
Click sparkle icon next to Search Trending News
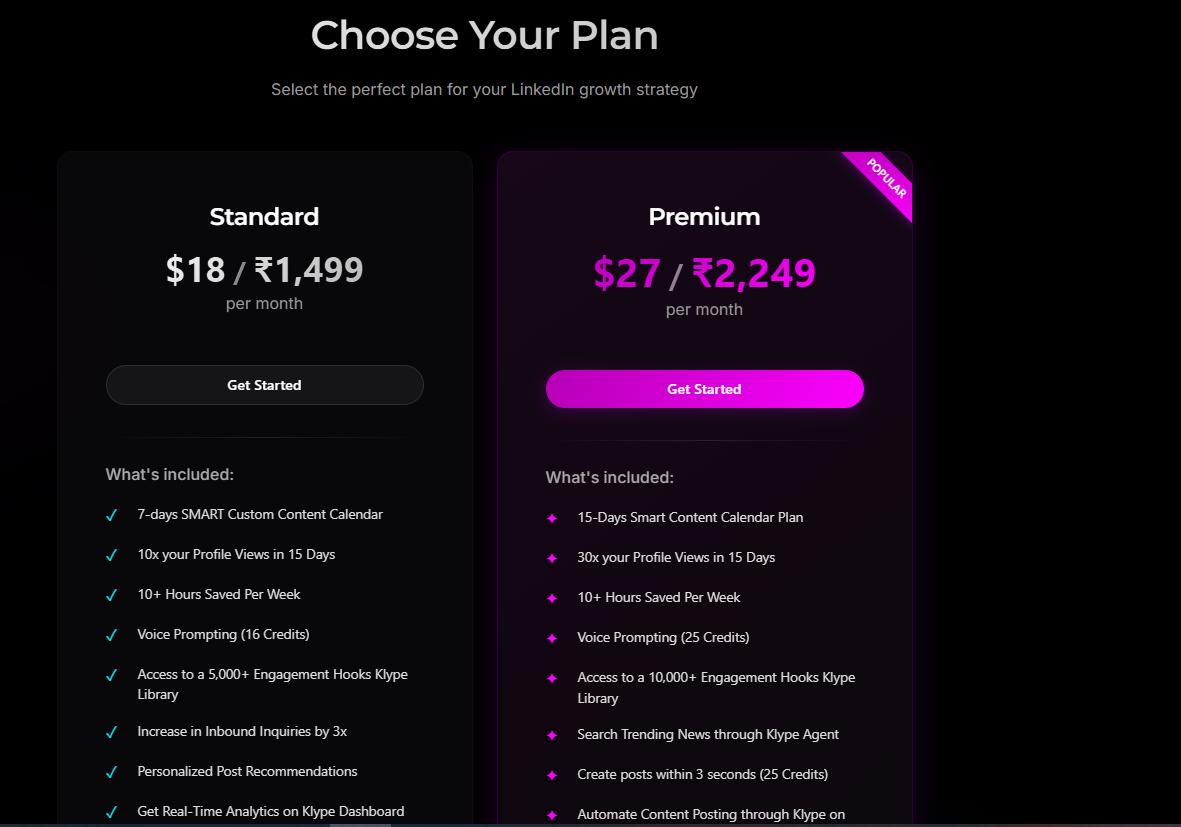coord(552,735)
